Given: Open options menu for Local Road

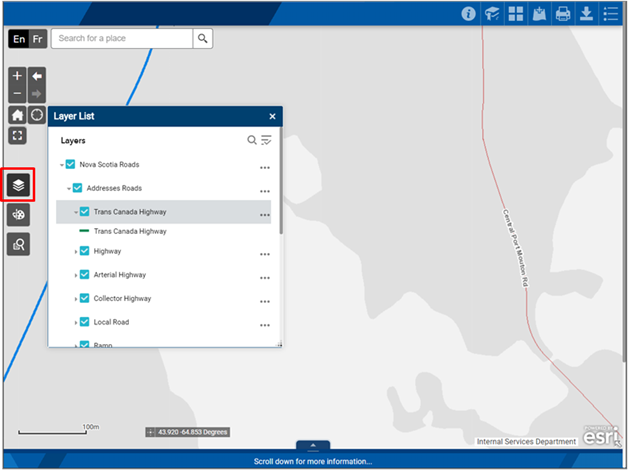Looking at the screenshot, I should [x=265, y=325].
